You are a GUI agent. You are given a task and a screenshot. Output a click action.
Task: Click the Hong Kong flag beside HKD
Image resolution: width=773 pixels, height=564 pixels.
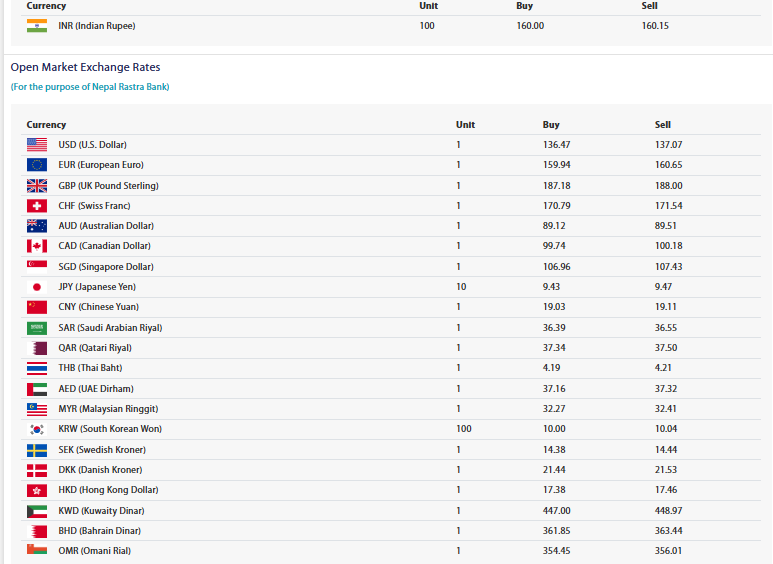click(x=37, y=491)
